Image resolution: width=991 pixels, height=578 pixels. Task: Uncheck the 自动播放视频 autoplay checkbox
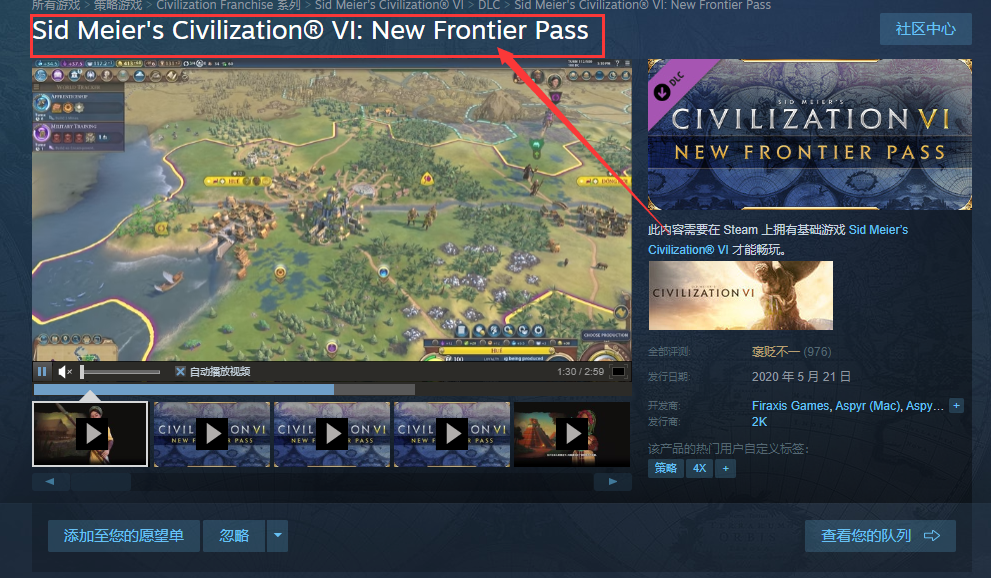point(180,371)
